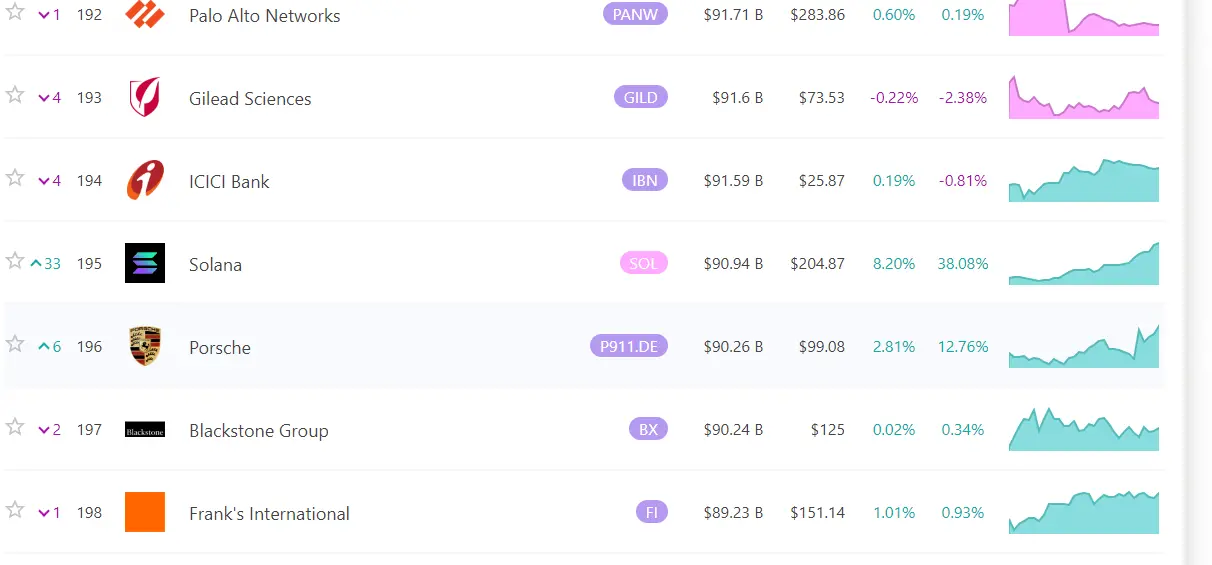
Task: Open the Gilead Sciences price sparkline chart
Action: pos(1084,98)
